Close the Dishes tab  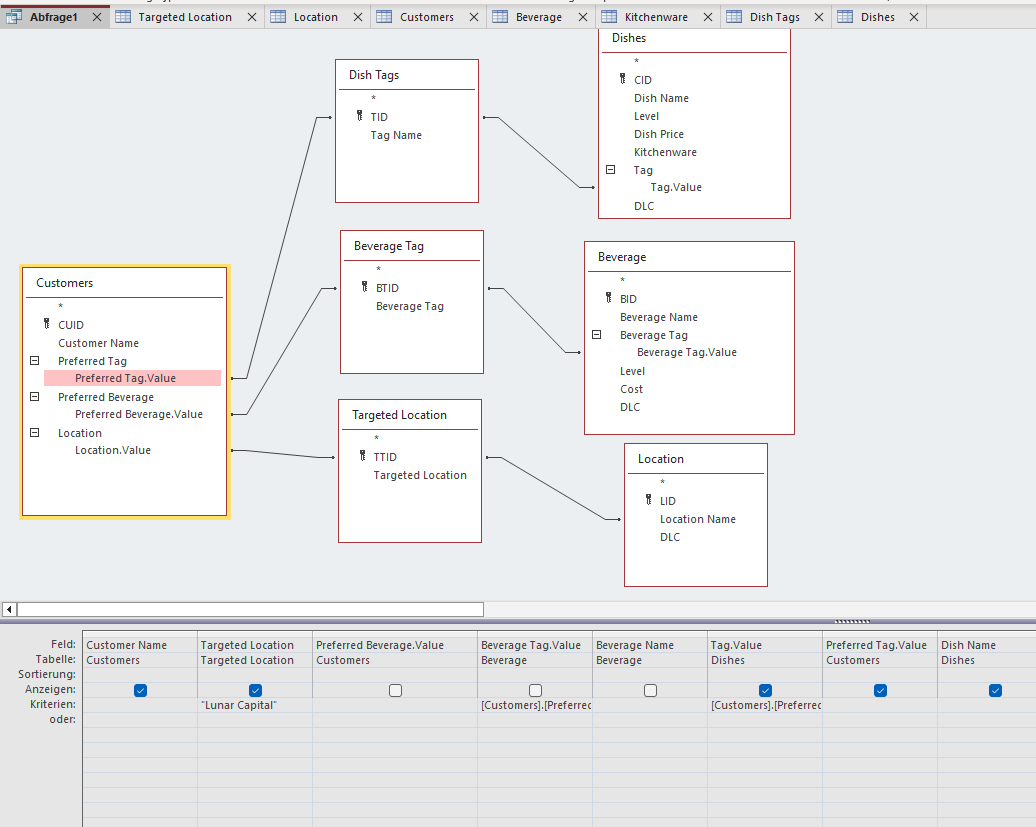[914, 17]
